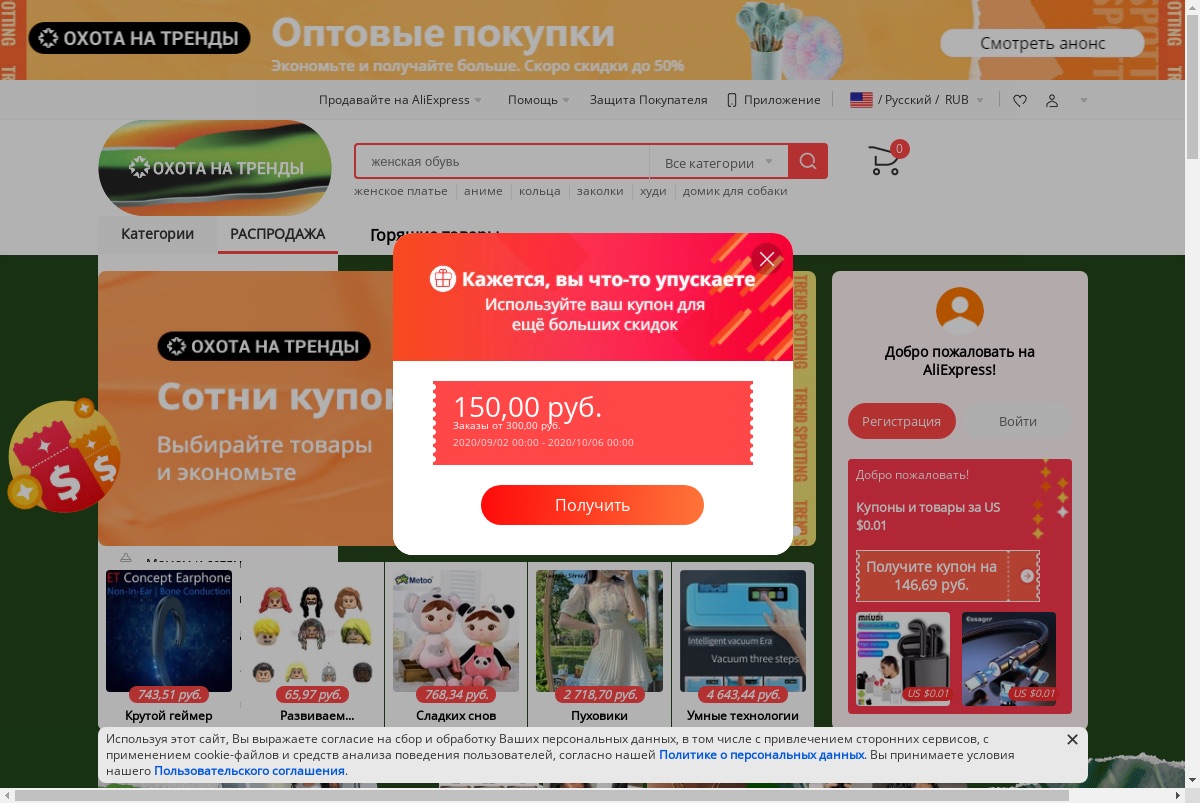Click the search magnifier button
This screenshot has width=1200, height=803.
[x=808, y=161]
